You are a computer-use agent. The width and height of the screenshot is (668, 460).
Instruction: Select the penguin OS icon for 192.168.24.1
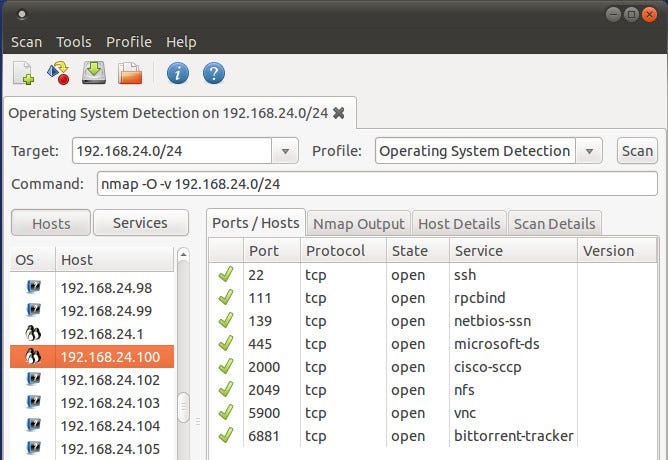click(x=33, y=334)
